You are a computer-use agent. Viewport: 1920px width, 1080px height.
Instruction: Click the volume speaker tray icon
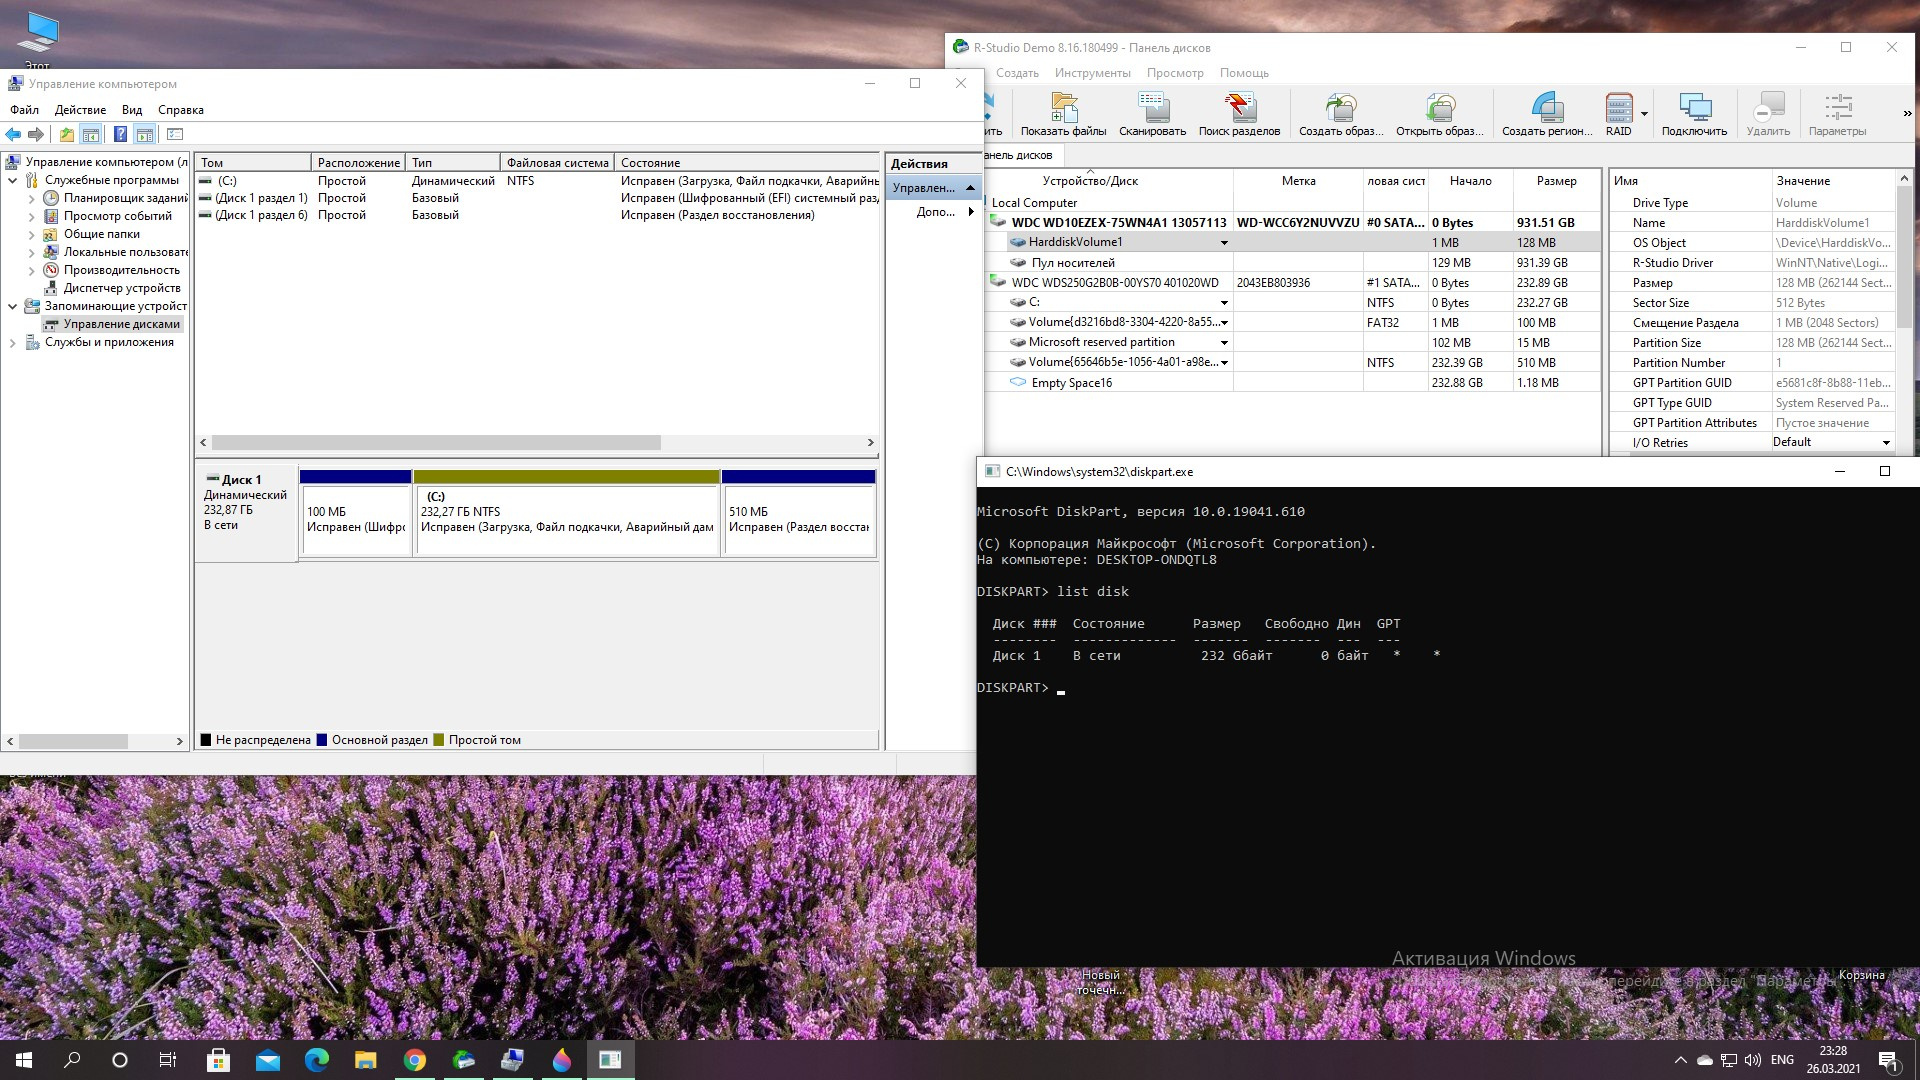coord(1752,1060)
